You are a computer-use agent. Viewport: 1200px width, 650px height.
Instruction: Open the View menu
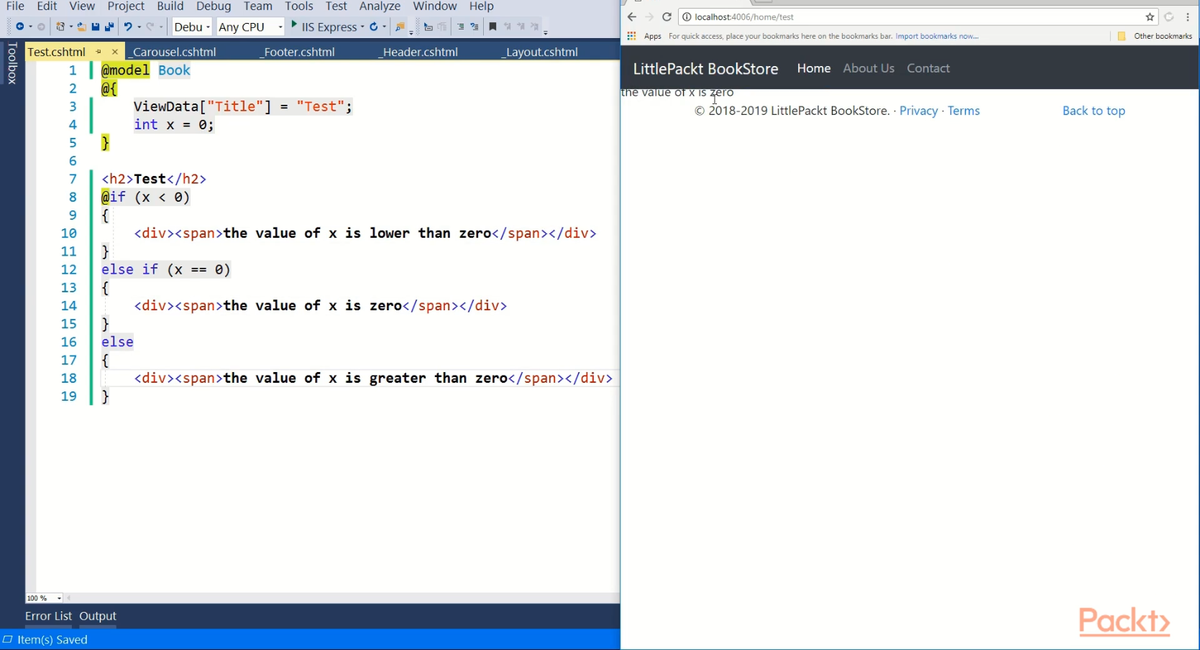coord(82,6)
